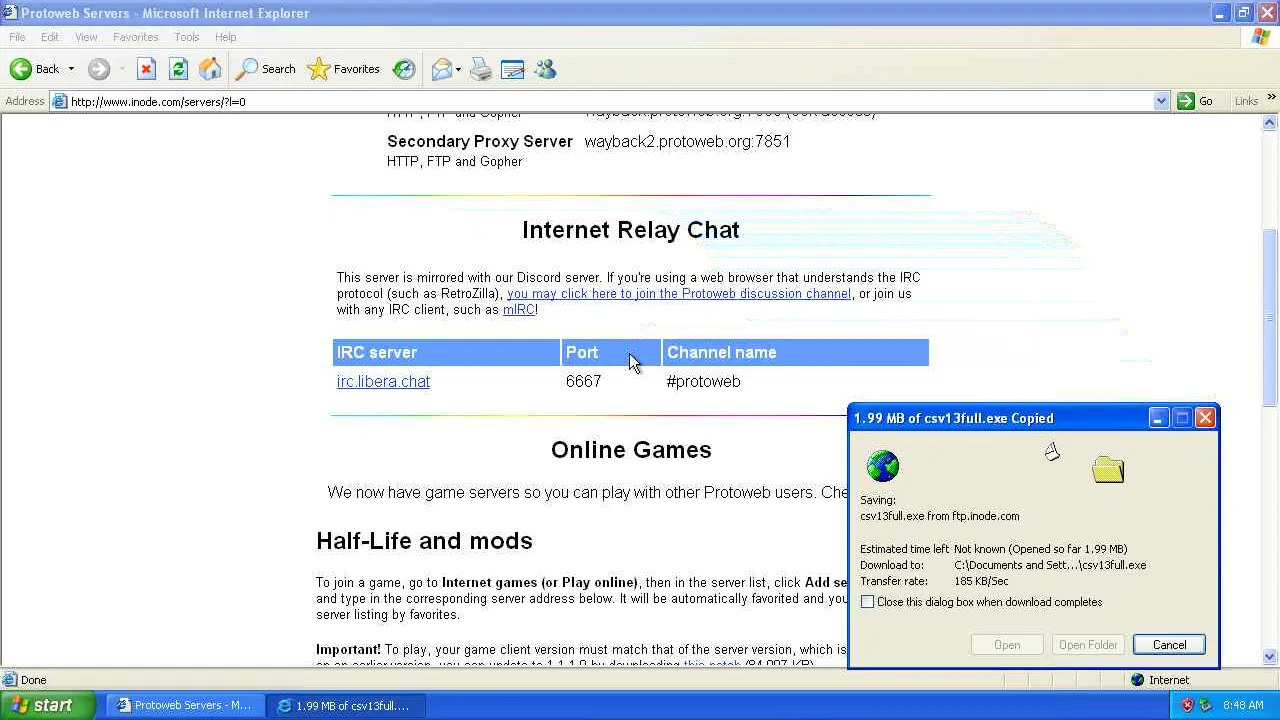Open the File menu
This screenshot has height=720, width=1280.
(x=17, y=37)
